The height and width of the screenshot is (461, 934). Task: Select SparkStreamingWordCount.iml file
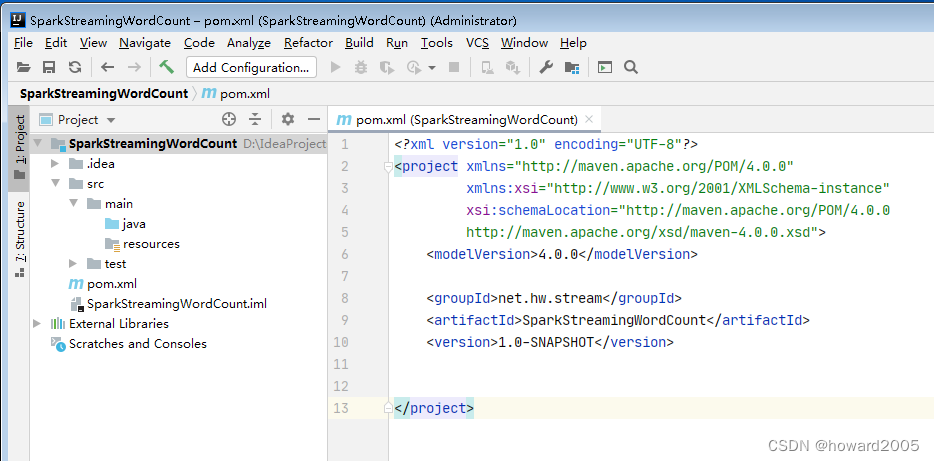point(177,304)
